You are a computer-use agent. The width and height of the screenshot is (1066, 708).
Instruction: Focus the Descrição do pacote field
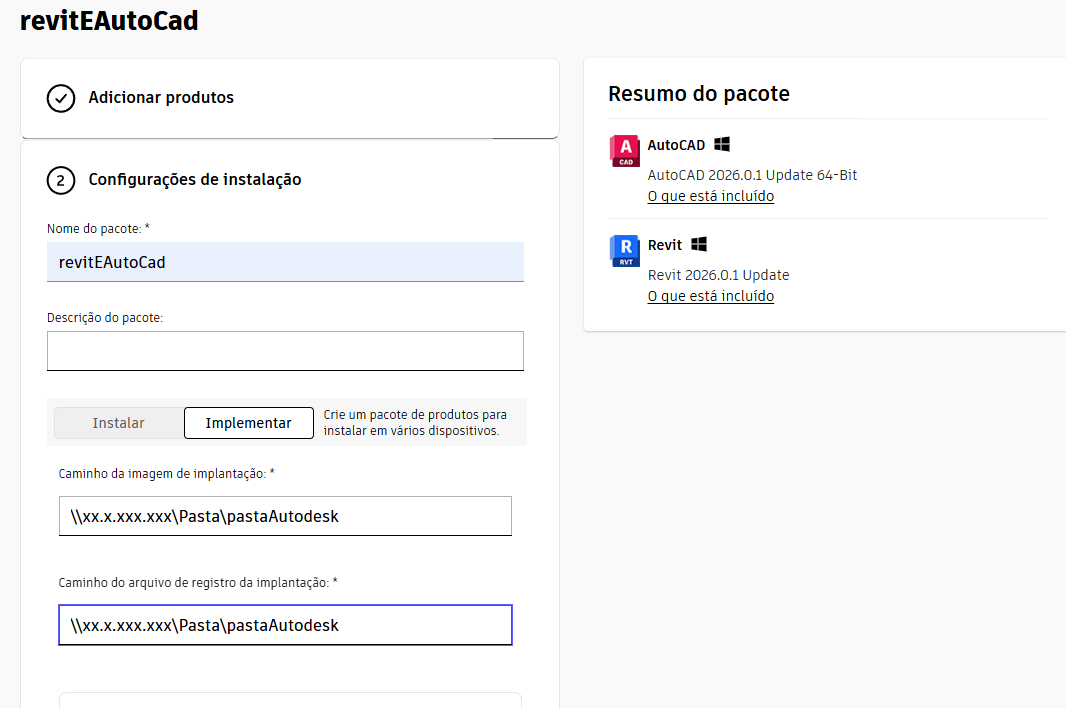pyautogui.click(x=286, y=351)
